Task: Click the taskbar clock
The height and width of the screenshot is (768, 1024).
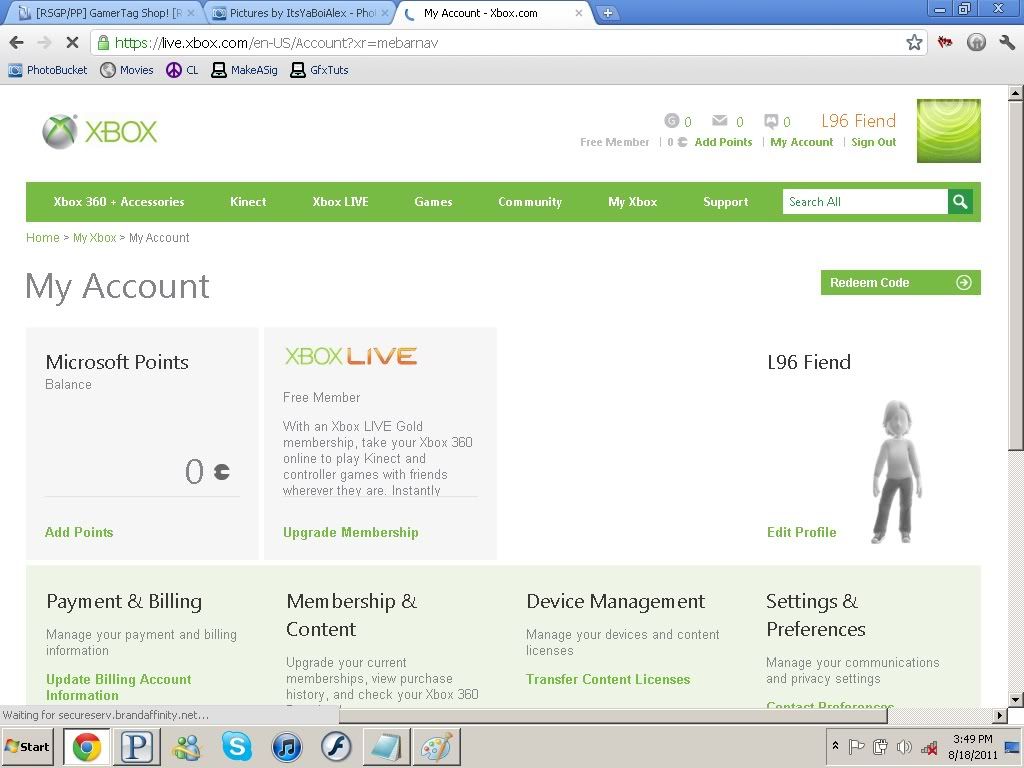Action: tap(972, 747)
